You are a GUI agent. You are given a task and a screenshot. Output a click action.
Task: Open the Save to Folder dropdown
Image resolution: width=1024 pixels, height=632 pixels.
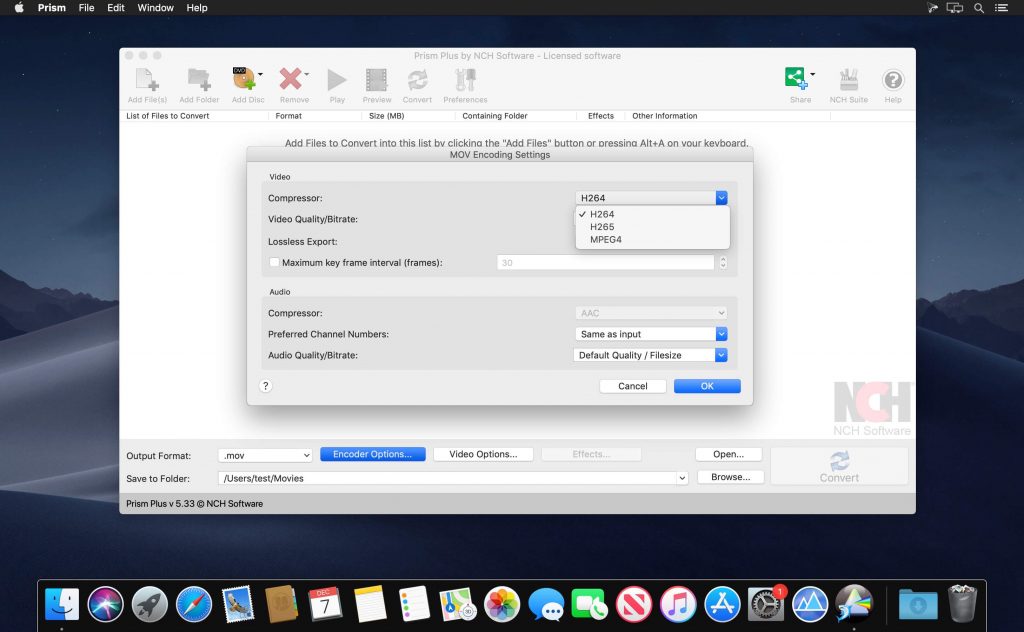pyautogui.click(x=682, y=479)
